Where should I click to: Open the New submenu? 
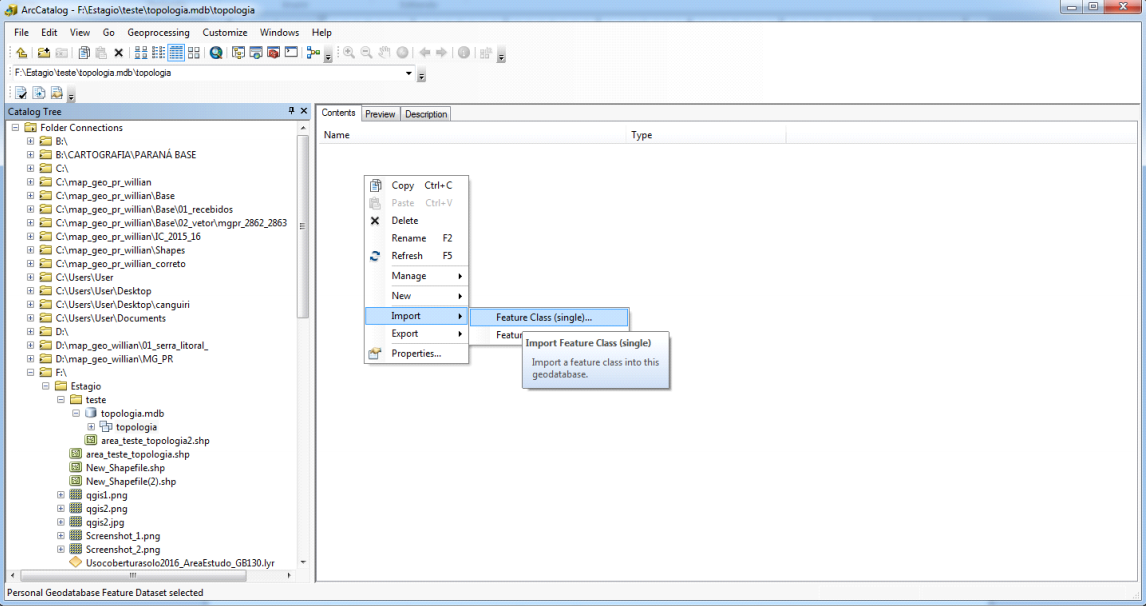[x=417, y=295]
